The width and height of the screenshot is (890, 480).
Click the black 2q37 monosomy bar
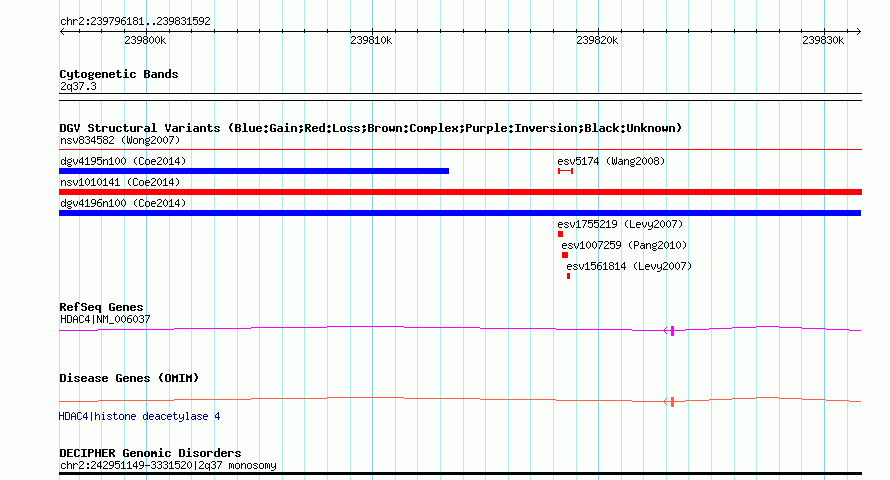point(460,473)
